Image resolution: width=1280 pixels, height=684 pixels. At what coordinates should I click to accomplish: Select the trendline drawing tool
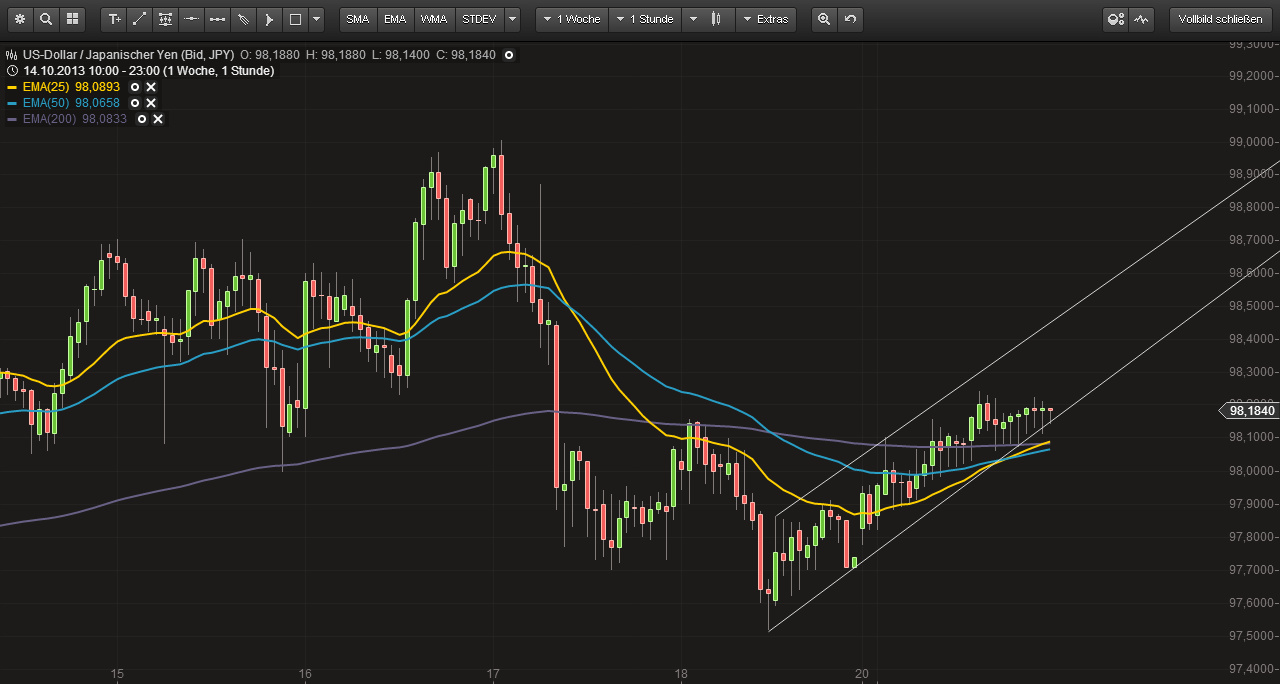coord(139,19)
